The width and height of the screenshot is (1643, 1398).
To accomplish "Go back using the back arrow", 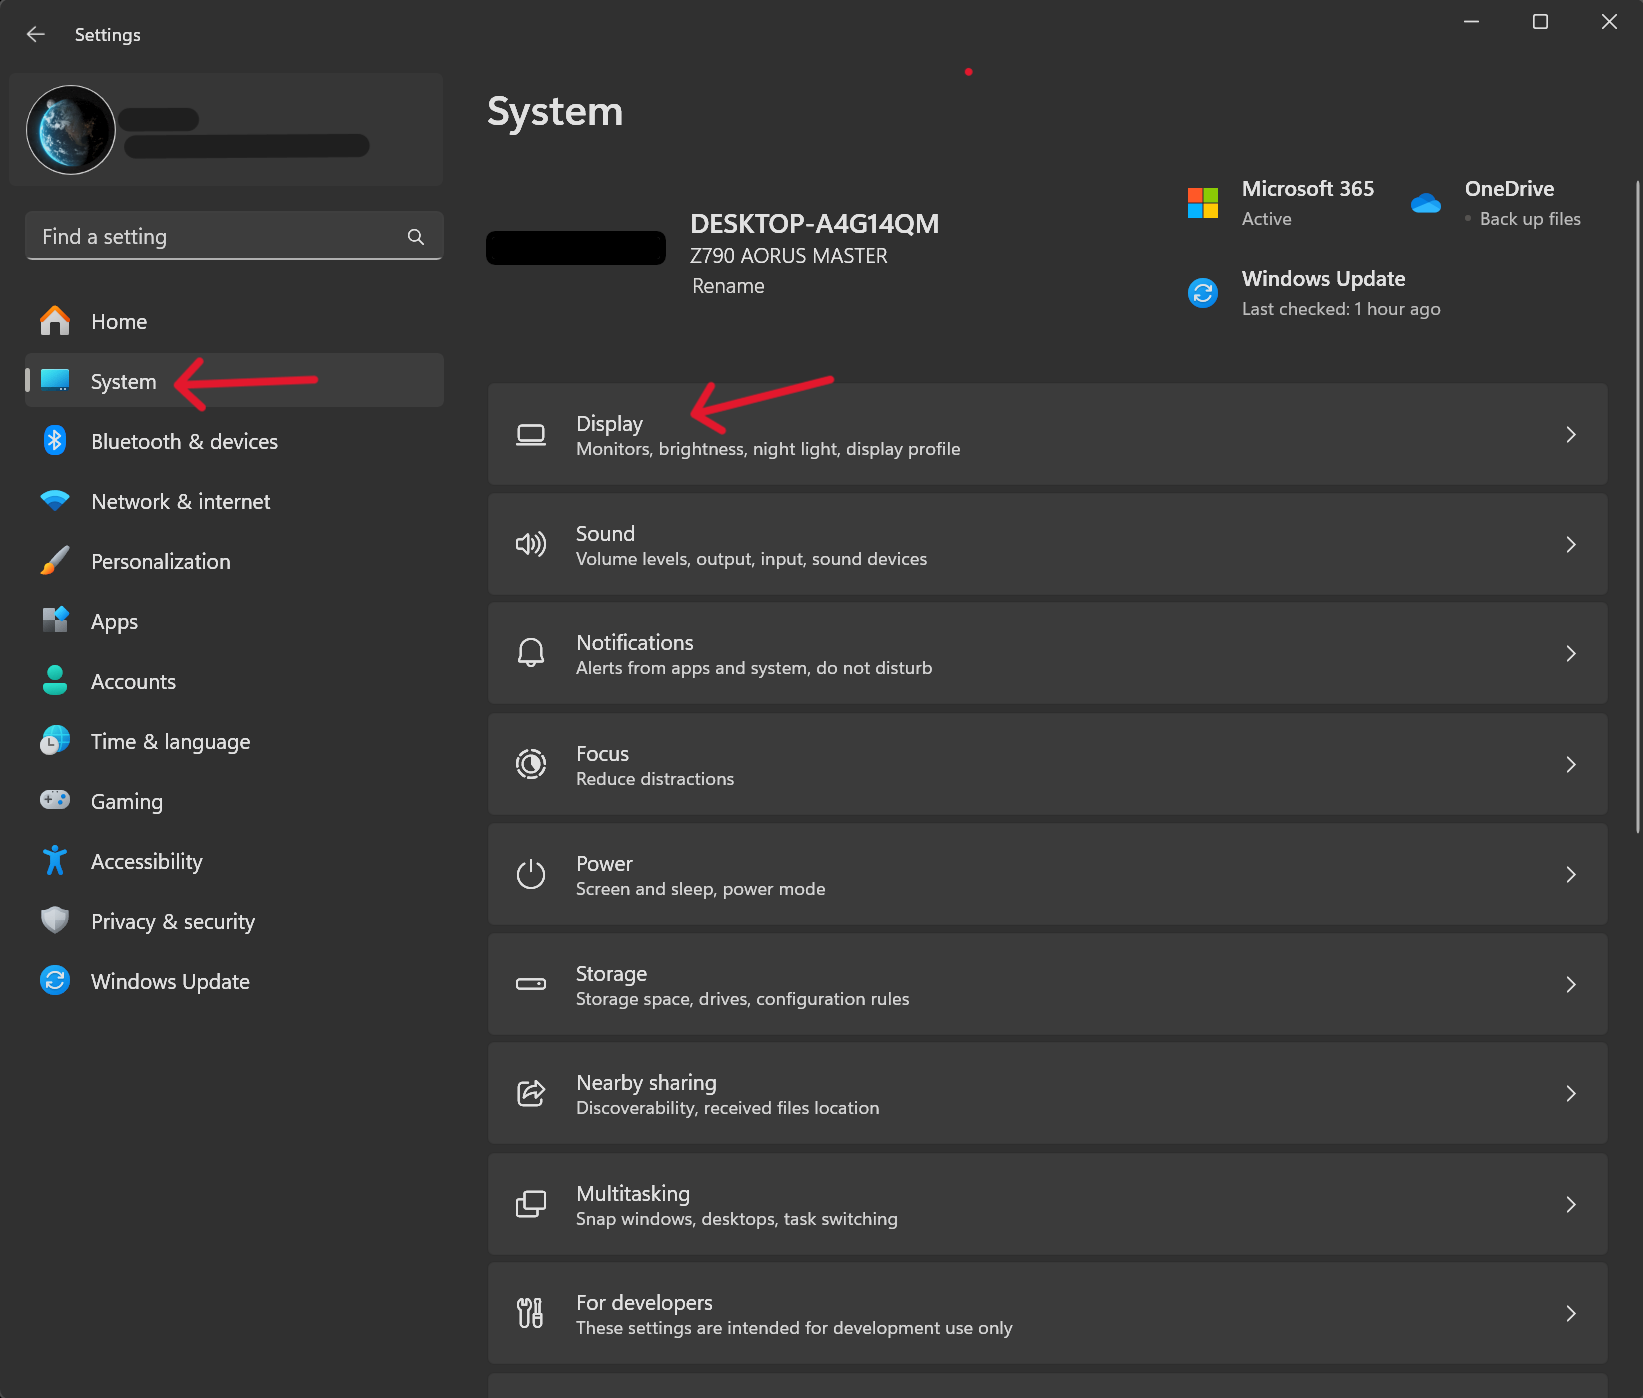I will [x=36, y=33].
